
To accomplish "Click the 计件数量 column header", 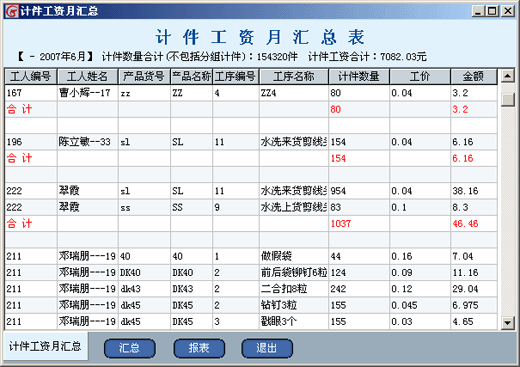I will [359, 77].
